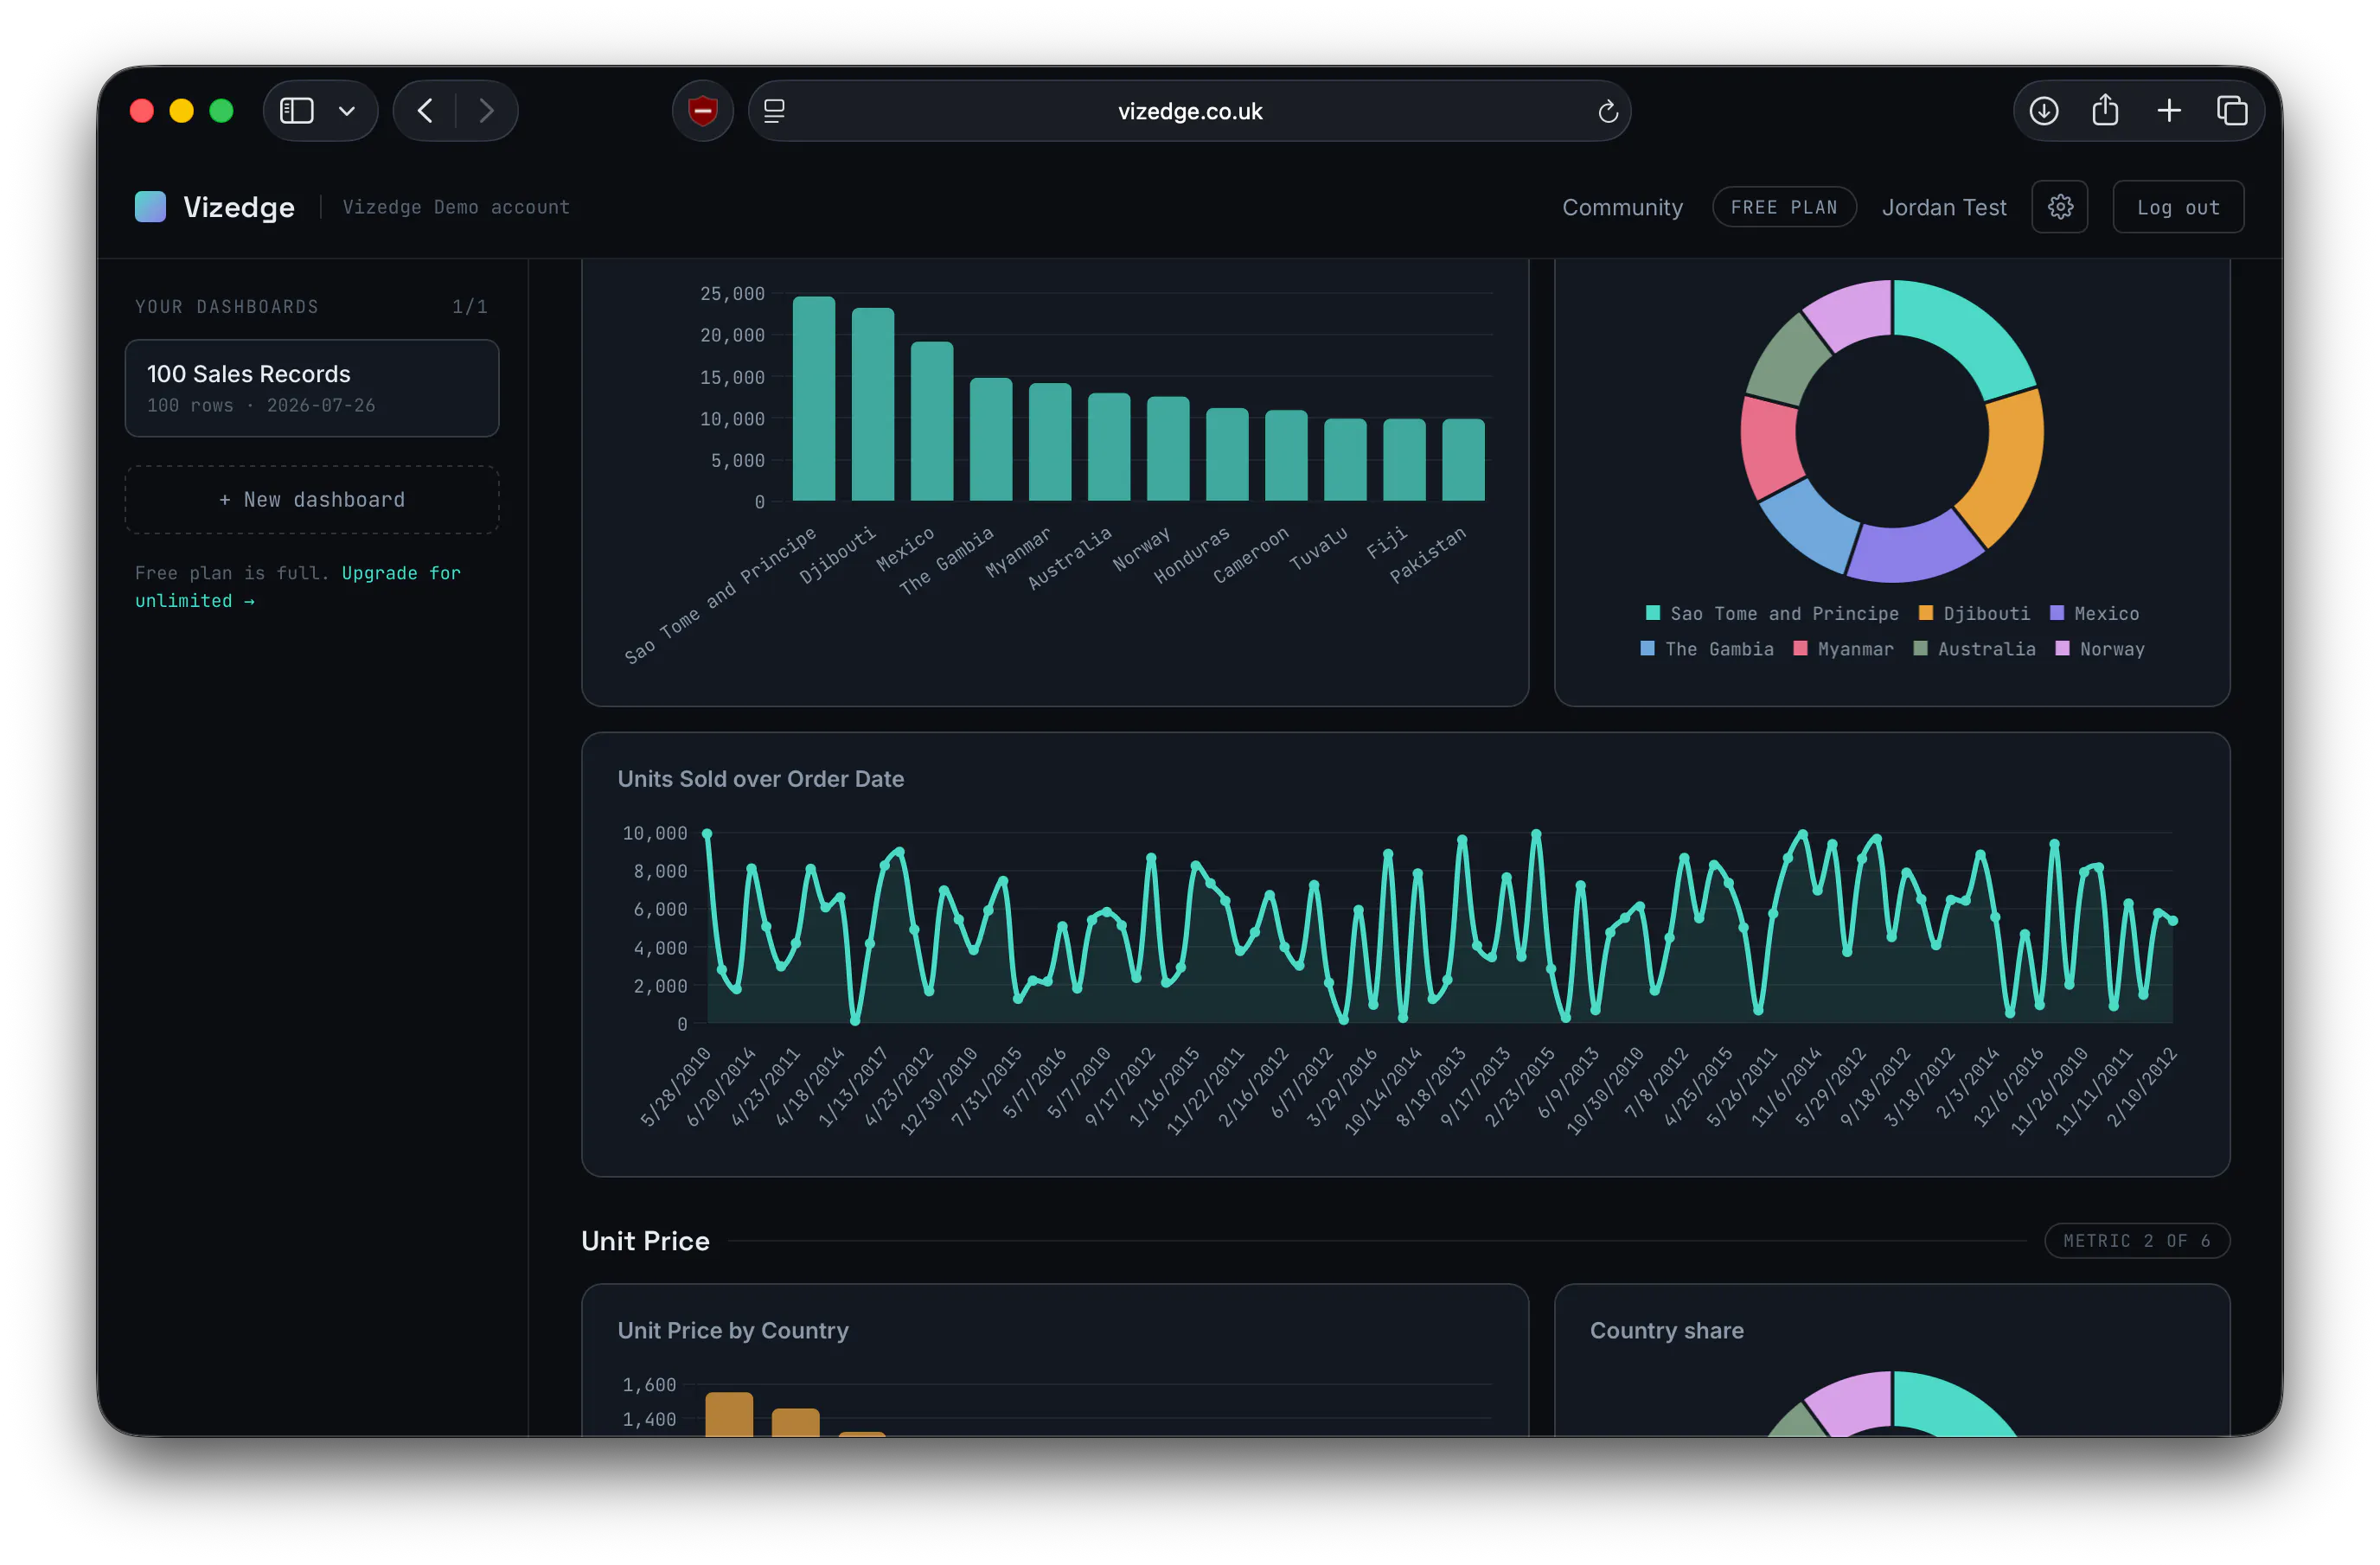
Task: Click the Vizedge Demo account label
Action: [456, 207]
